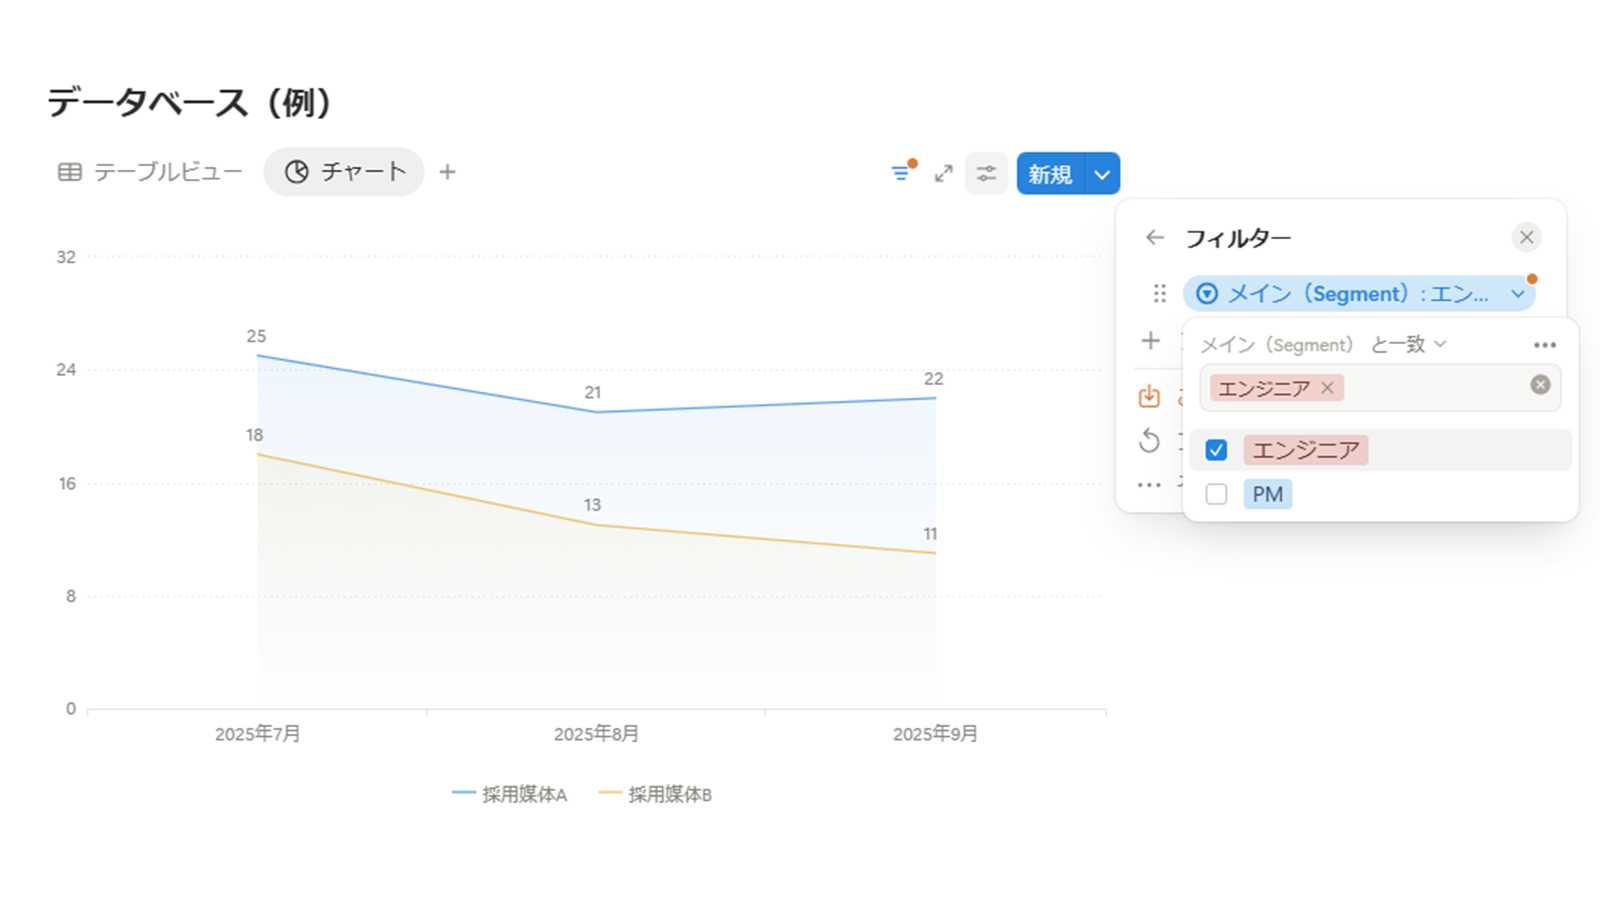This screenshot has height=900, width=1600.
Task: Uncheck the エンジニア checkbox
Action: tap(1216, 450)
